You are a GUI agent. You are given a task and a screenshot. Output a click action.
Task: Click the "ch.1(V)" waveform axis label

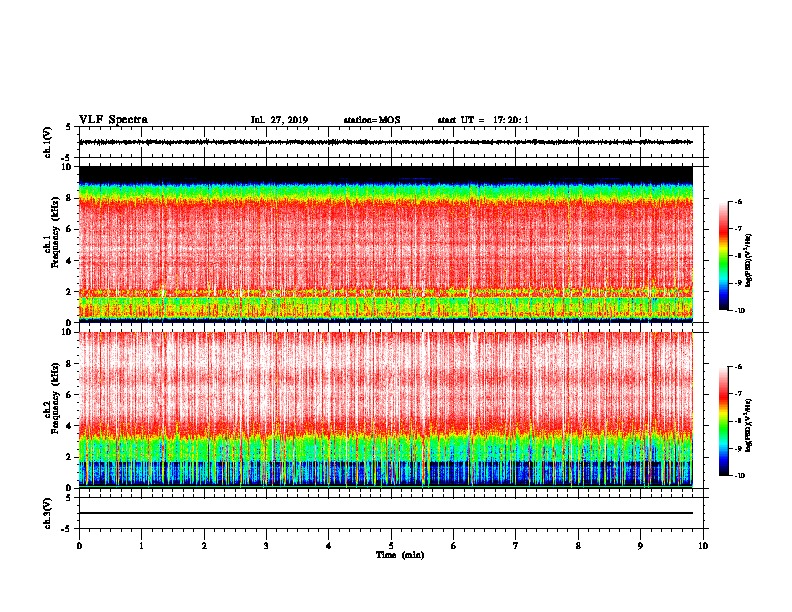click(x=47, y=142)
